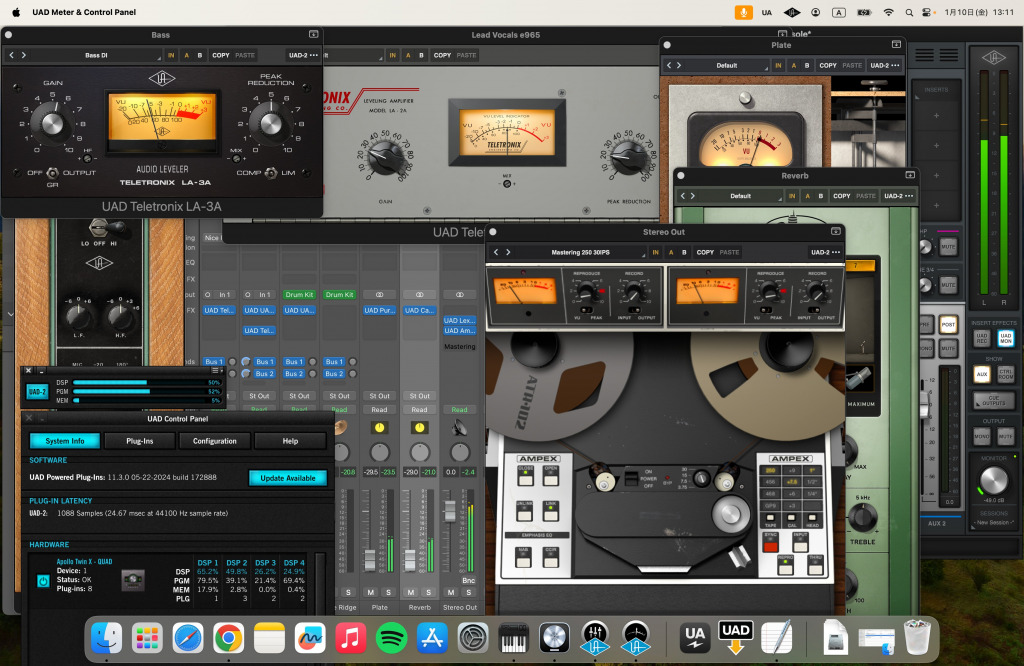Click the UAD-2 chip icon in the meter
Screen dimensions: 1024x666
coord(37,392)
